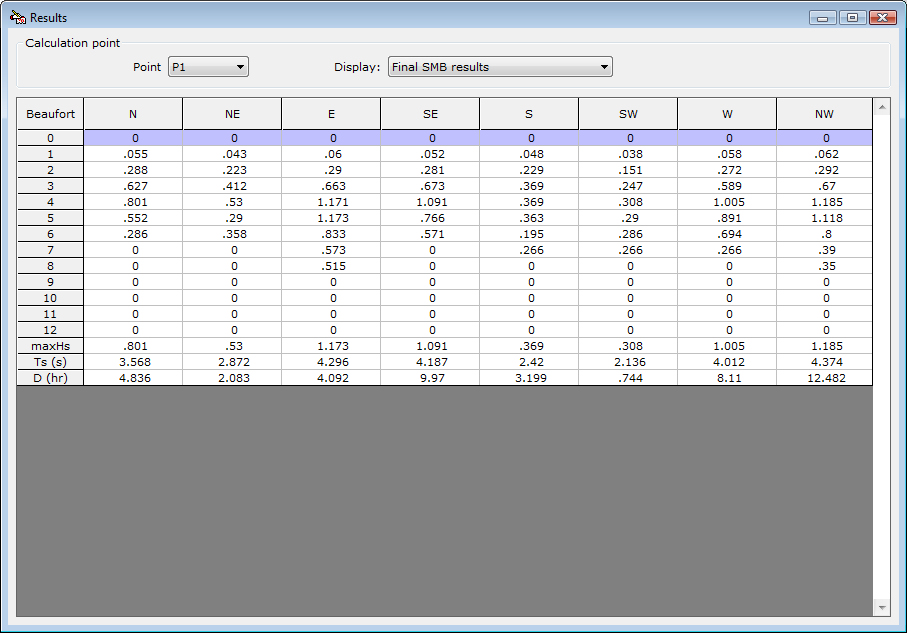The image size is (907, 633).
Task: Select the N column header
Action: (x=133, y=114)
